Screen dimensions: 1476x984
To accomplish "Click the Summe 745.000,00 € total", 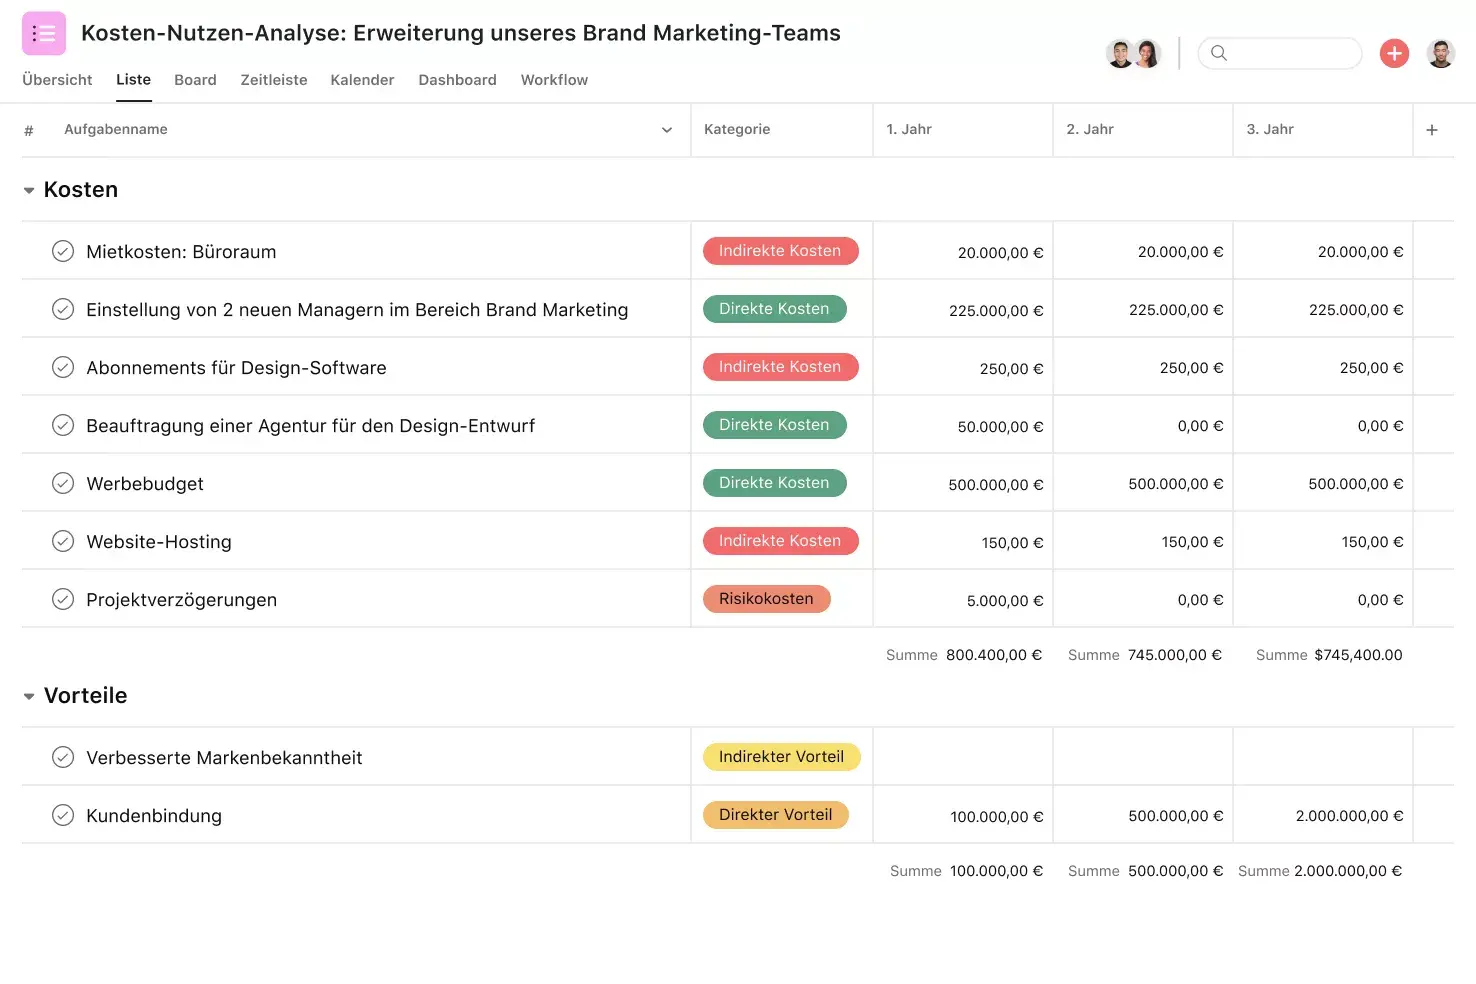I will click(x=1145, y=655).
